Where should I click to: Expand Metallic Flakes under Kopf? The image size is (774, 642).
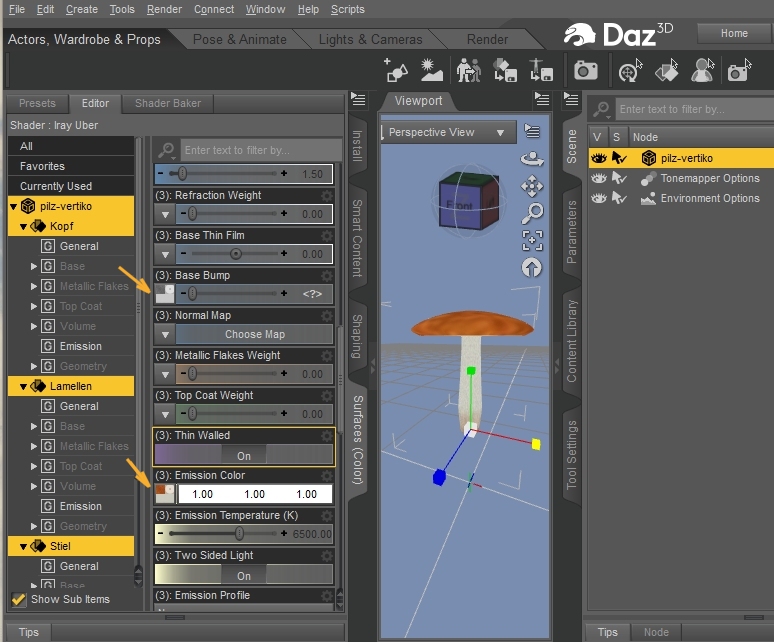point(34,286)
